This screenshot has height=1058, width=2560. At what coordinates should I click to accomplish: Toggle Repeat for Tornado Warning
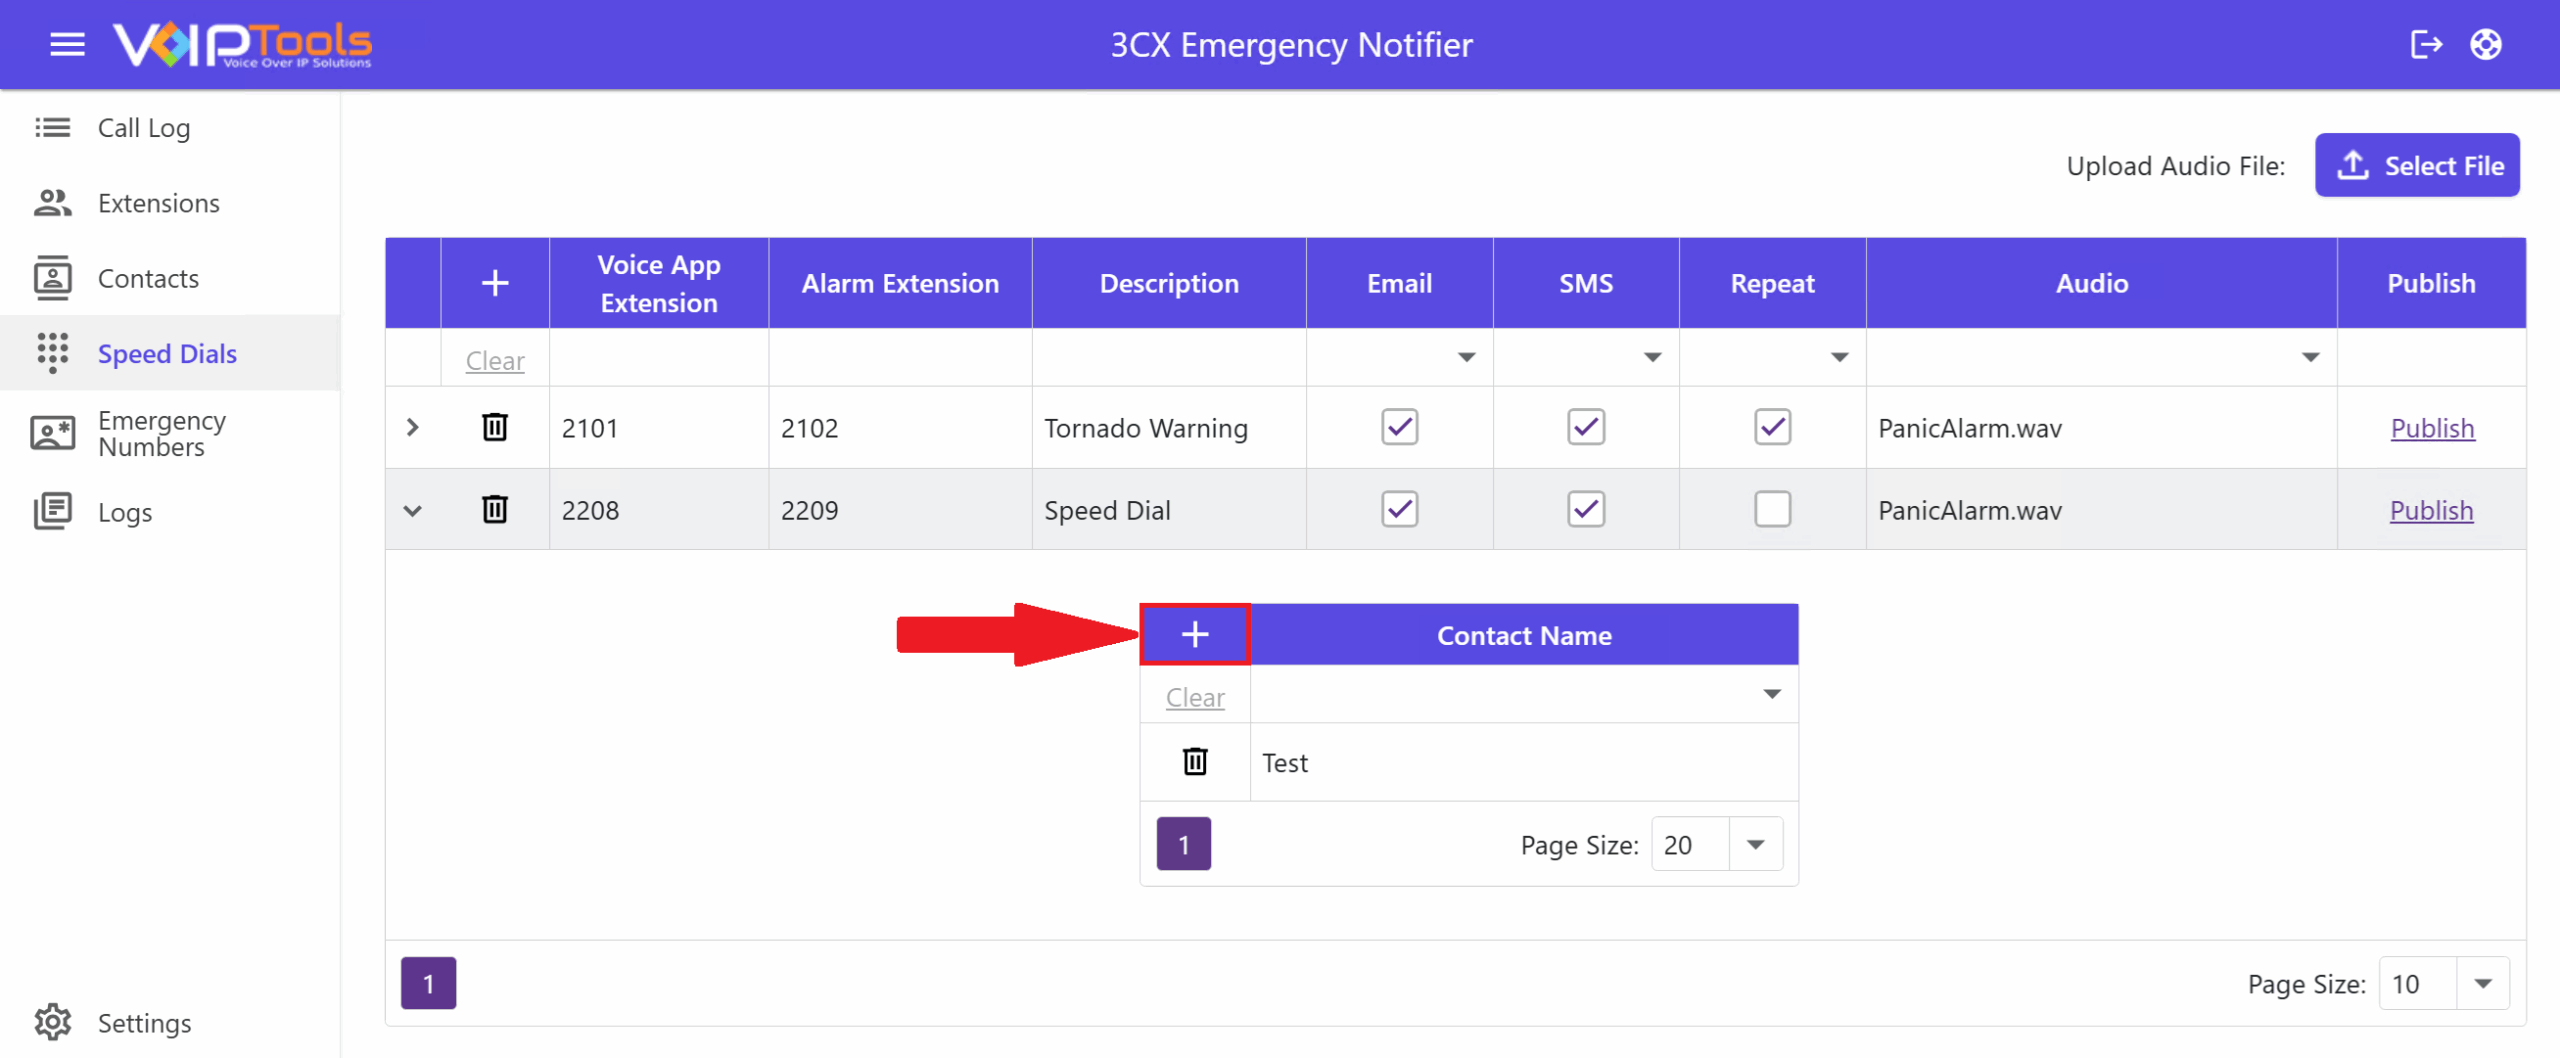pyautogui.click(x=1772, y=427)
